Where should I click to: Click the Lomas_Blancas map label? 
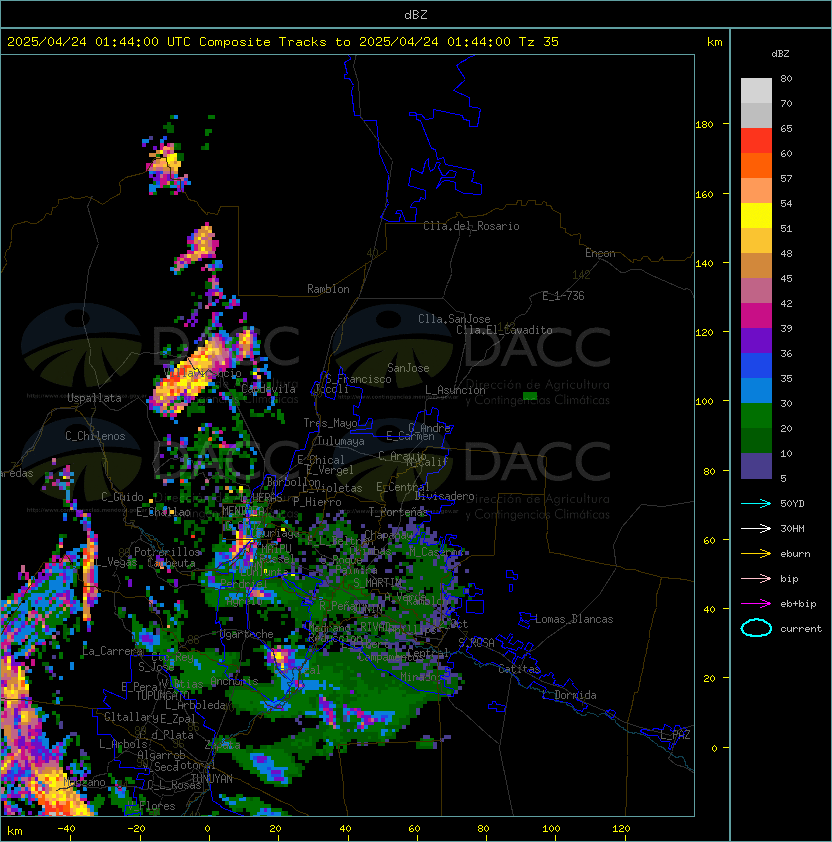click(x=574, y=619)
